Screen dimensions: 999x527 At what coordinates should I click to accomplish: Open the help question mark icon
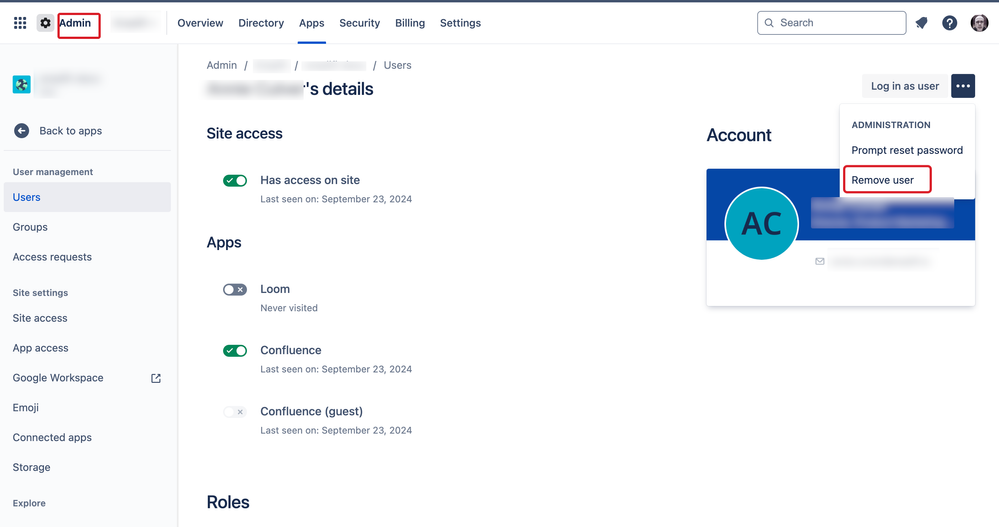(x=949, y=23)
